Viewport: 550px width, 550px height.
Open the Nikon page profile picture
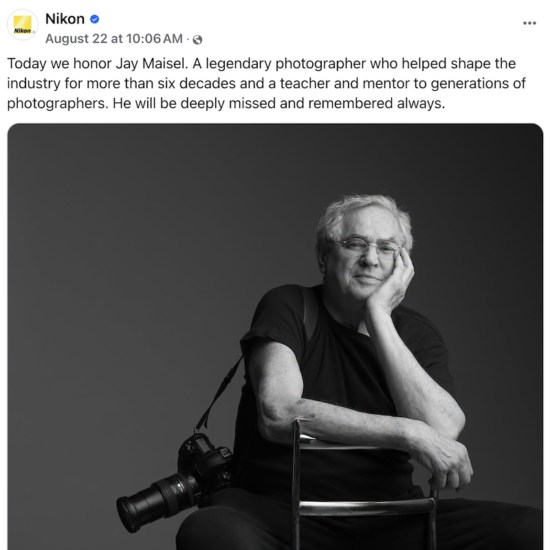(x=22, y=25)
